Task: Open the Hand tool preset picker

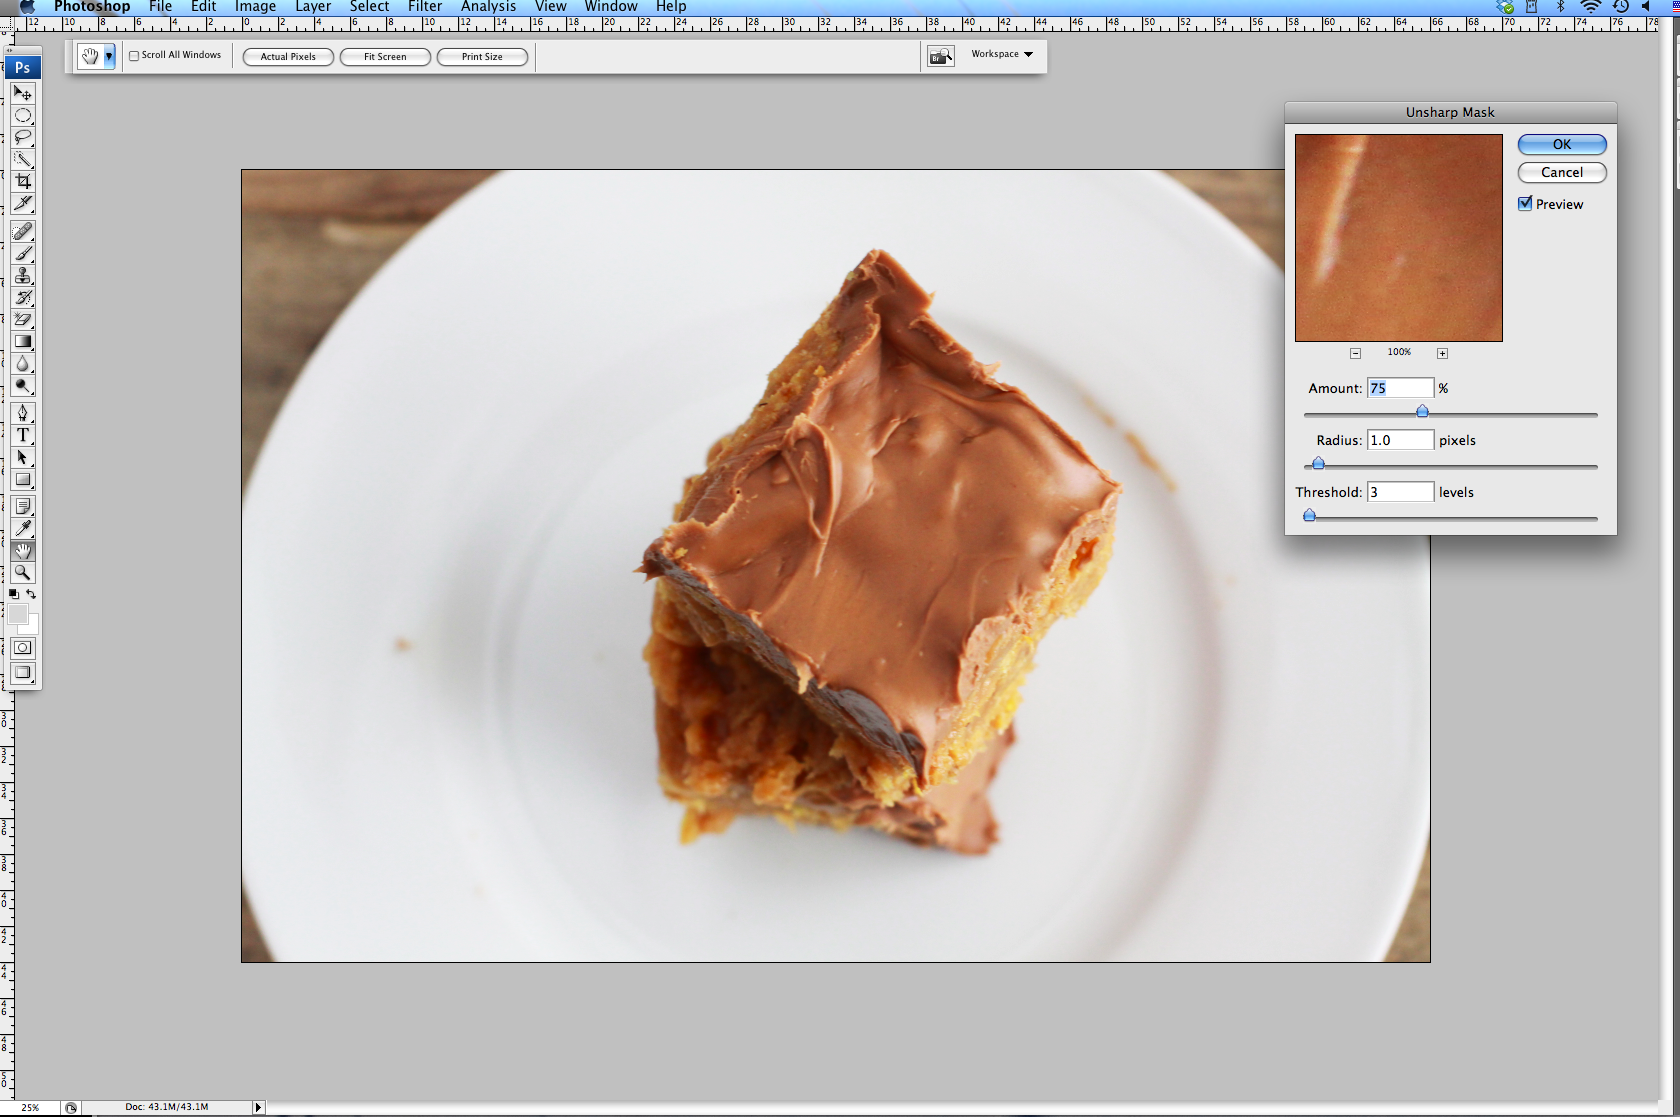Action: (109, 57)
